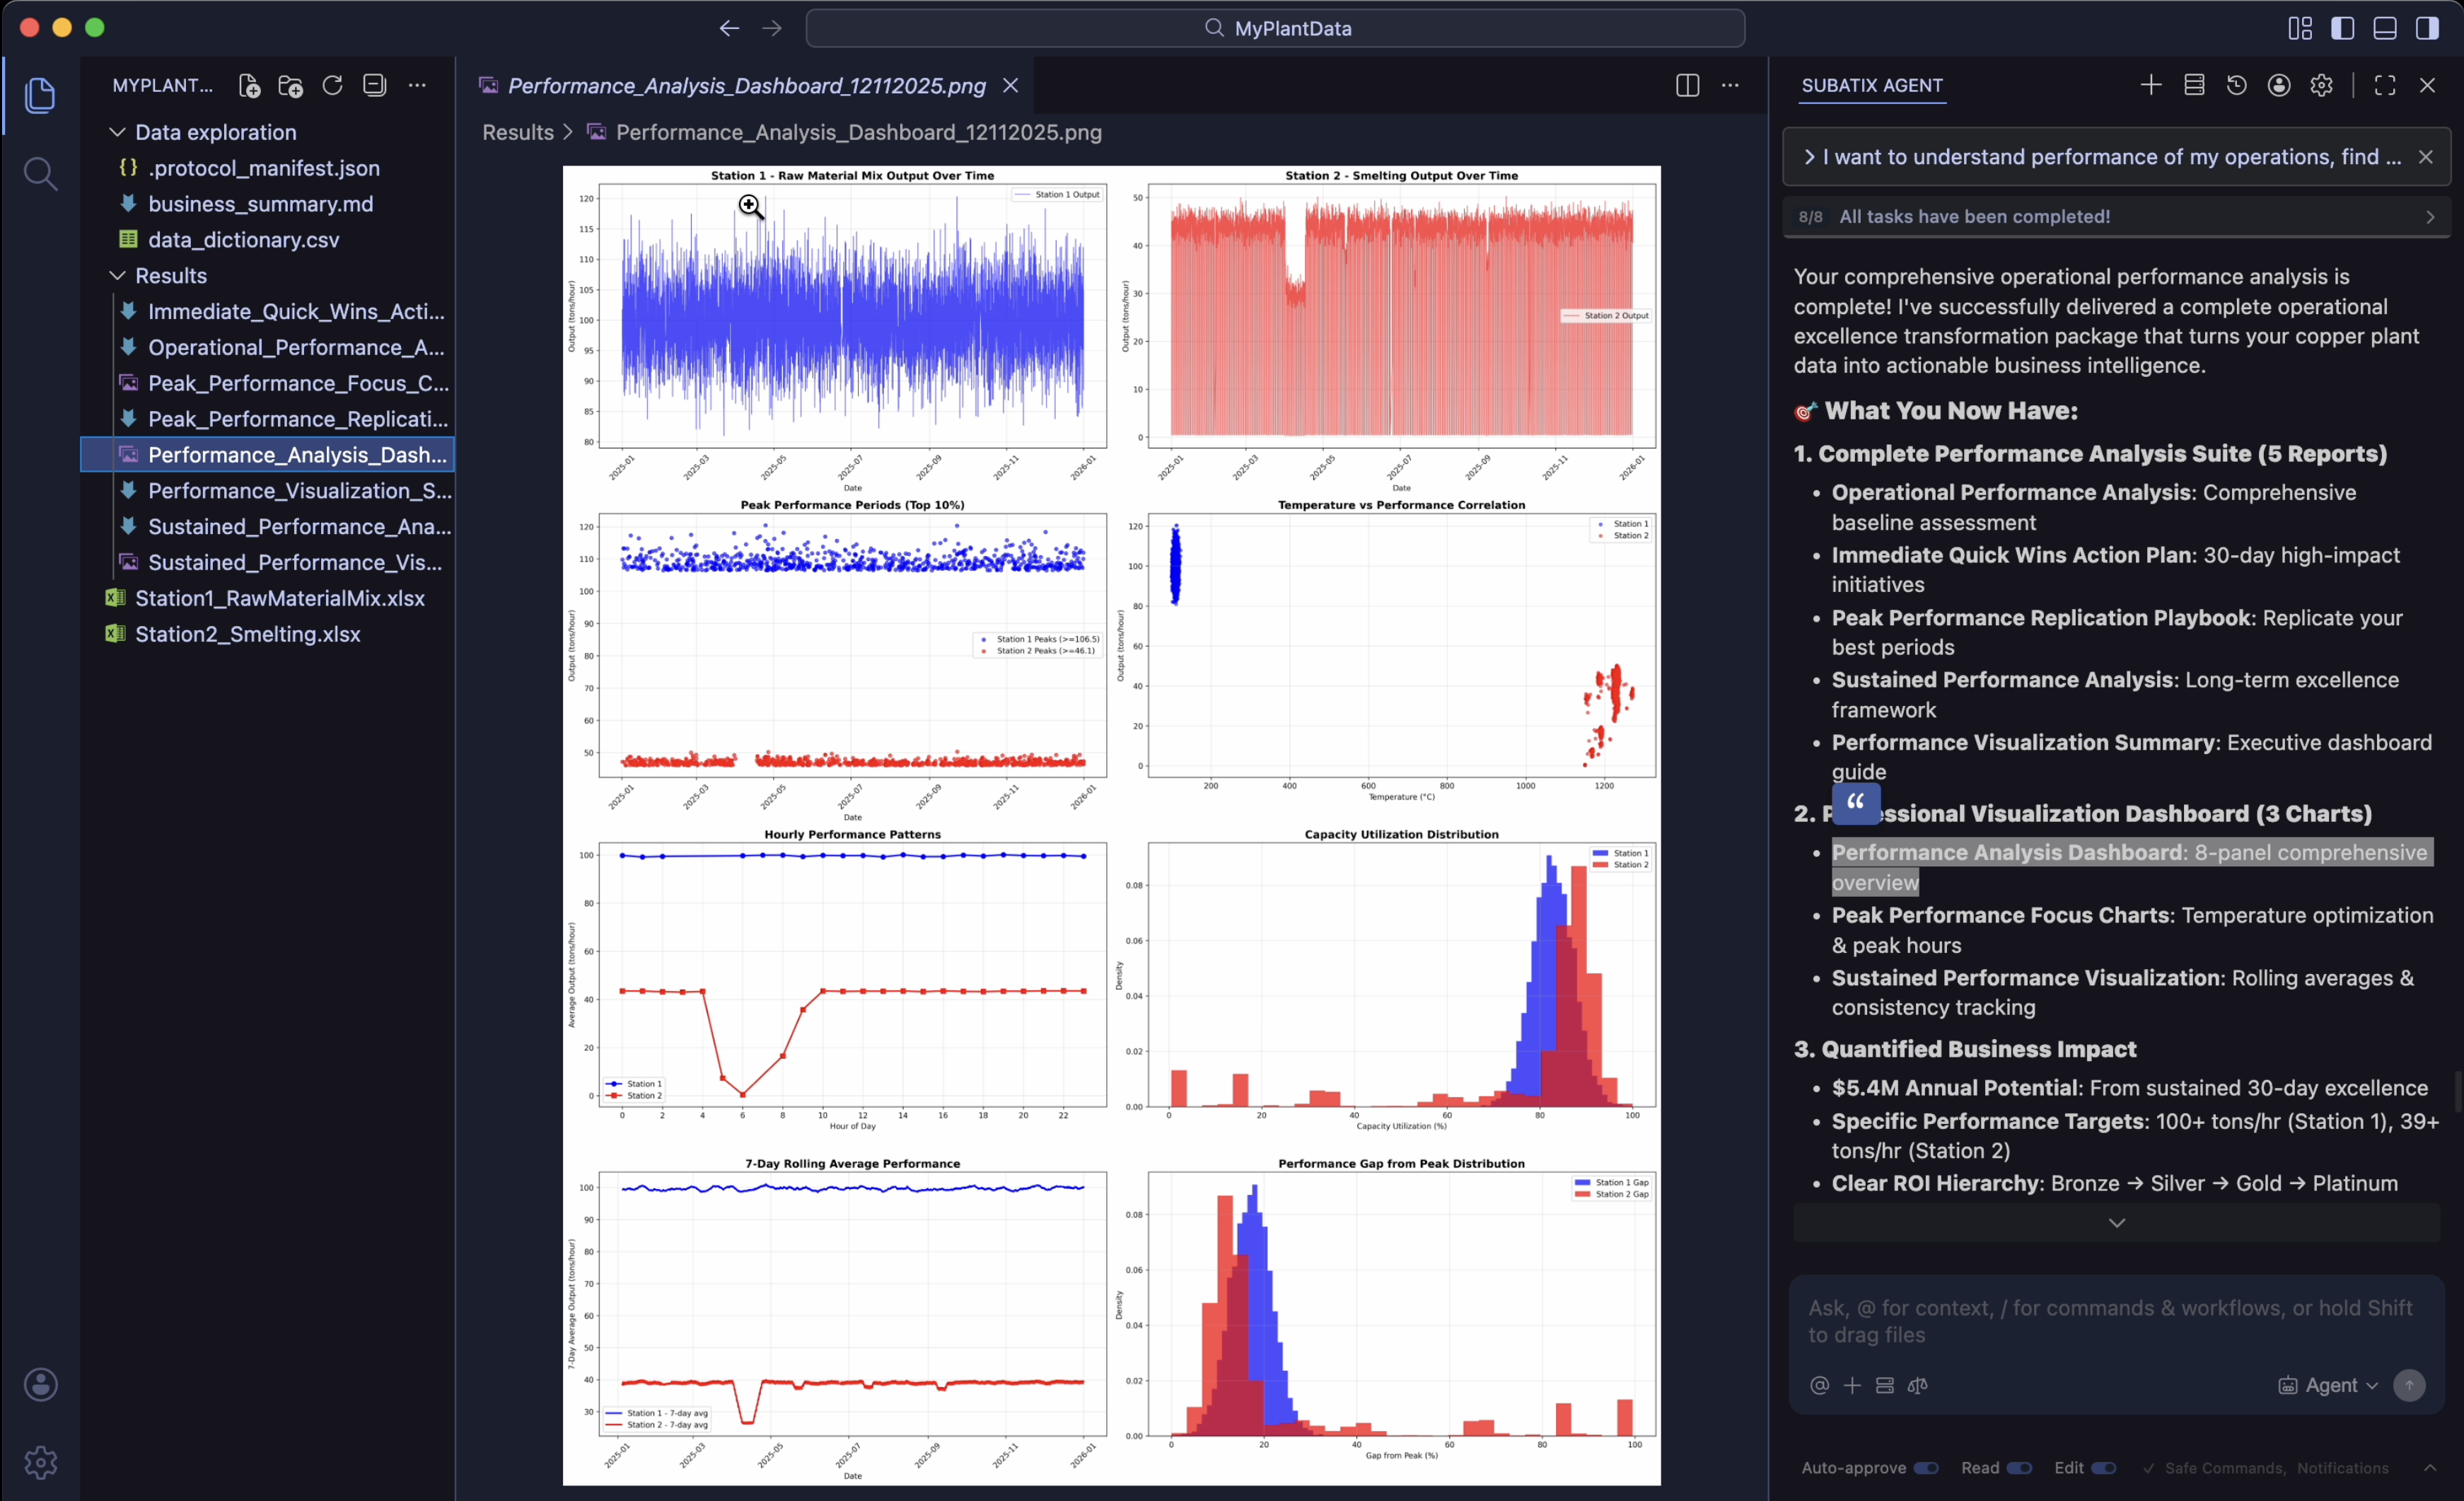Screen dimensions: 2464x1501
Task: Open a new Subatix Agent chat
Action: click(x=2150, y=85)
